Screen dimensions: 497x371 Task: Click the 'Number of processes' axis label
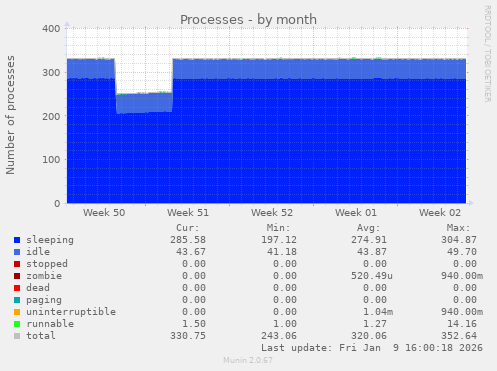click(x=10, y=115)
